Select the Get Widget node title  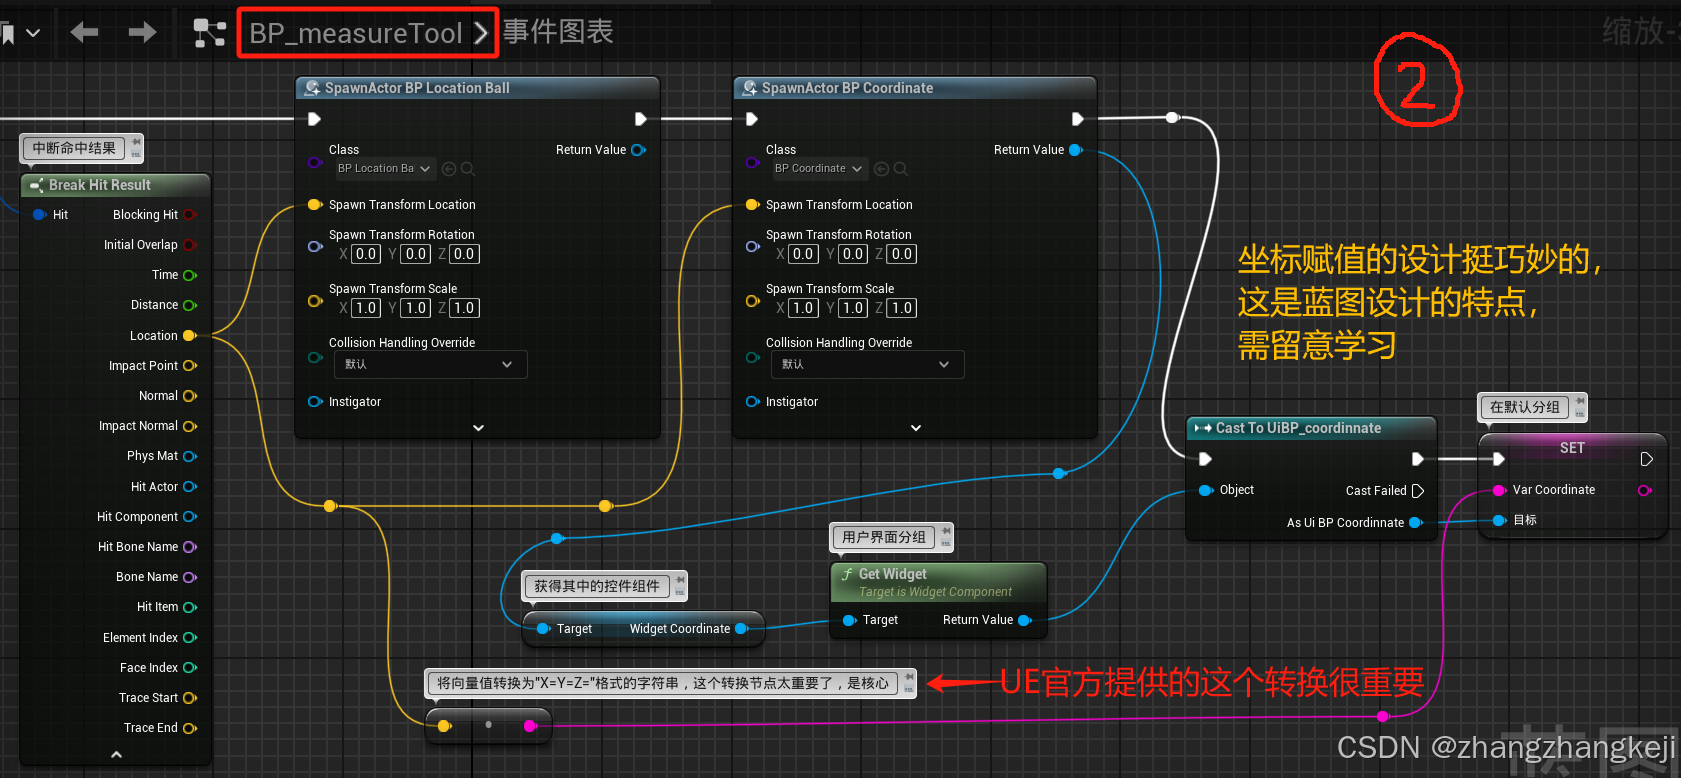point(892,574)
